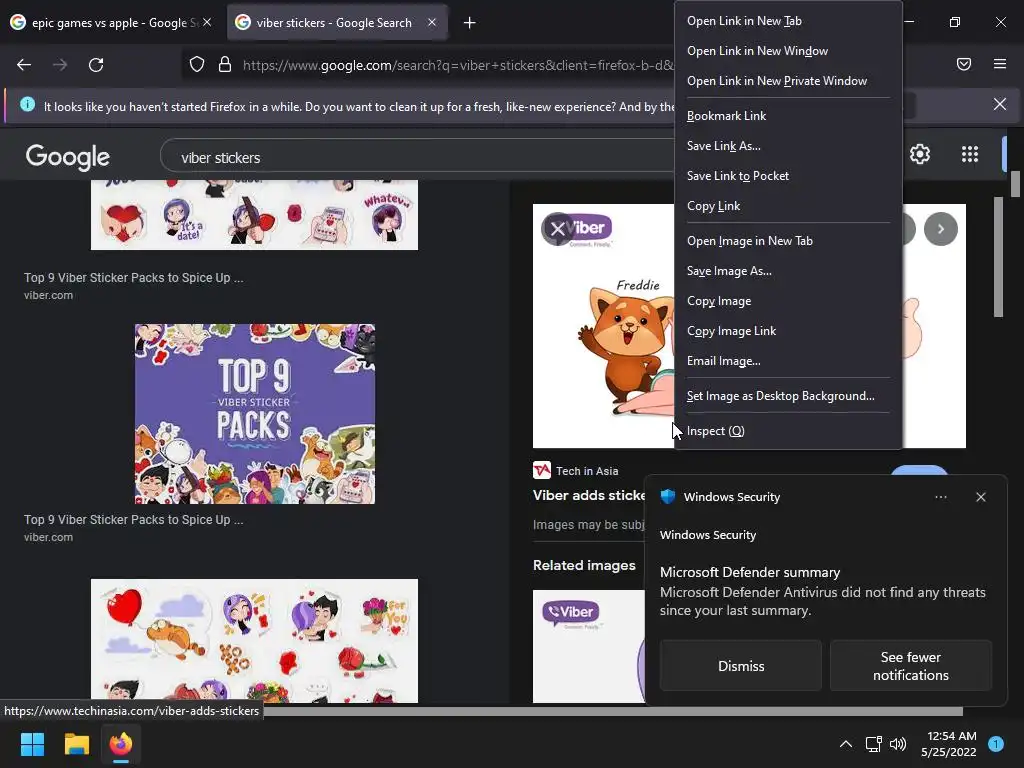This screenshot has height=768, width=1024.
Task: Click the page vertical scrollbar thumb
Action: click(x=1015, y=184)
